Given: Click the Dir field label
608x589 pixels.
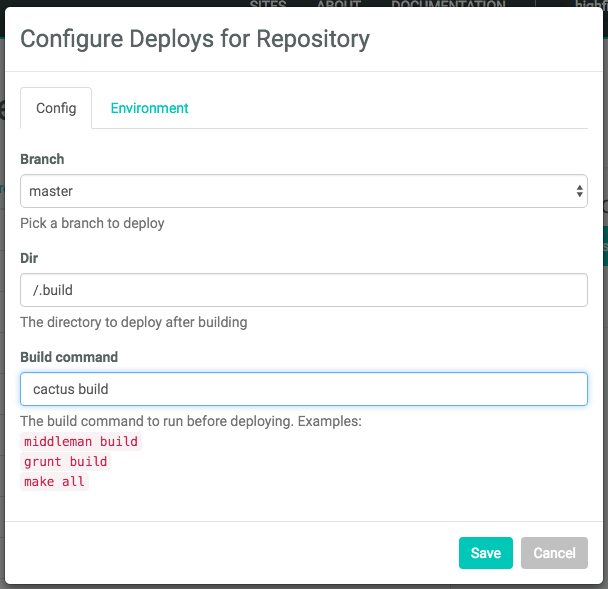Looking at the screenshot, I should coord(28,258).
